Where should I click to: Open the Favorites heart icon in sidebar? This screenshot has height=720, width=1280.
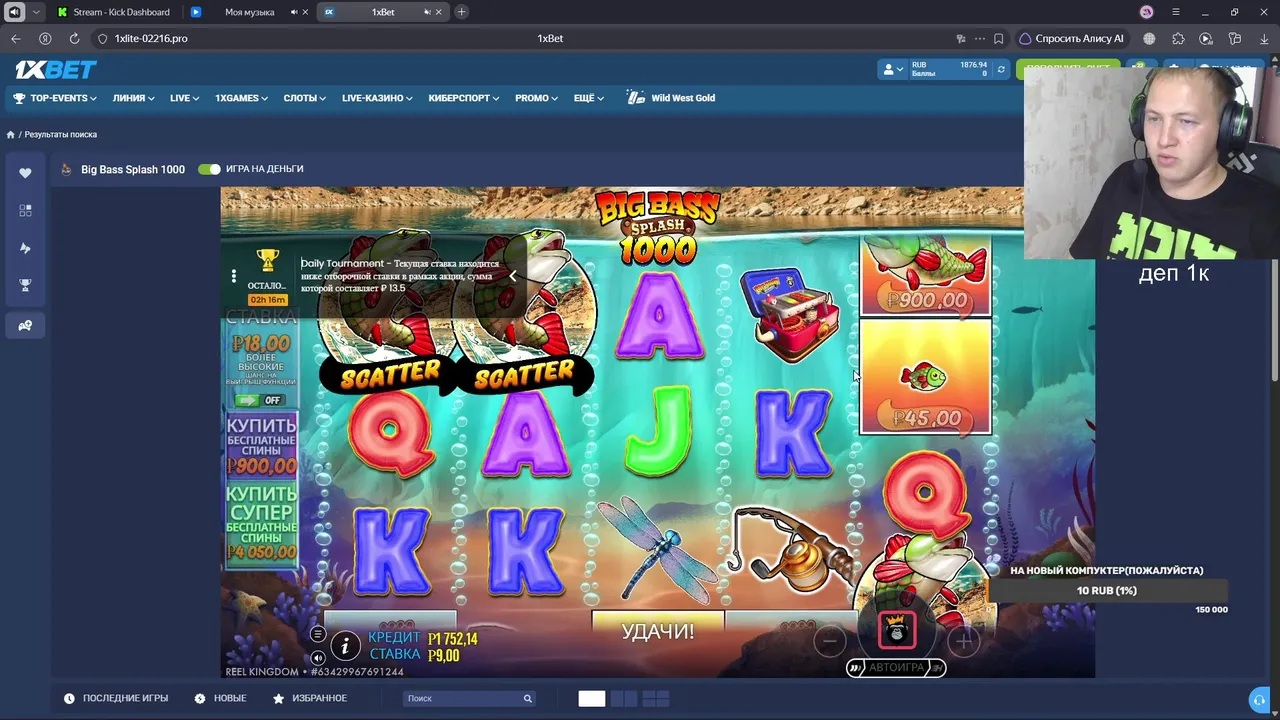tap(25, 173)
